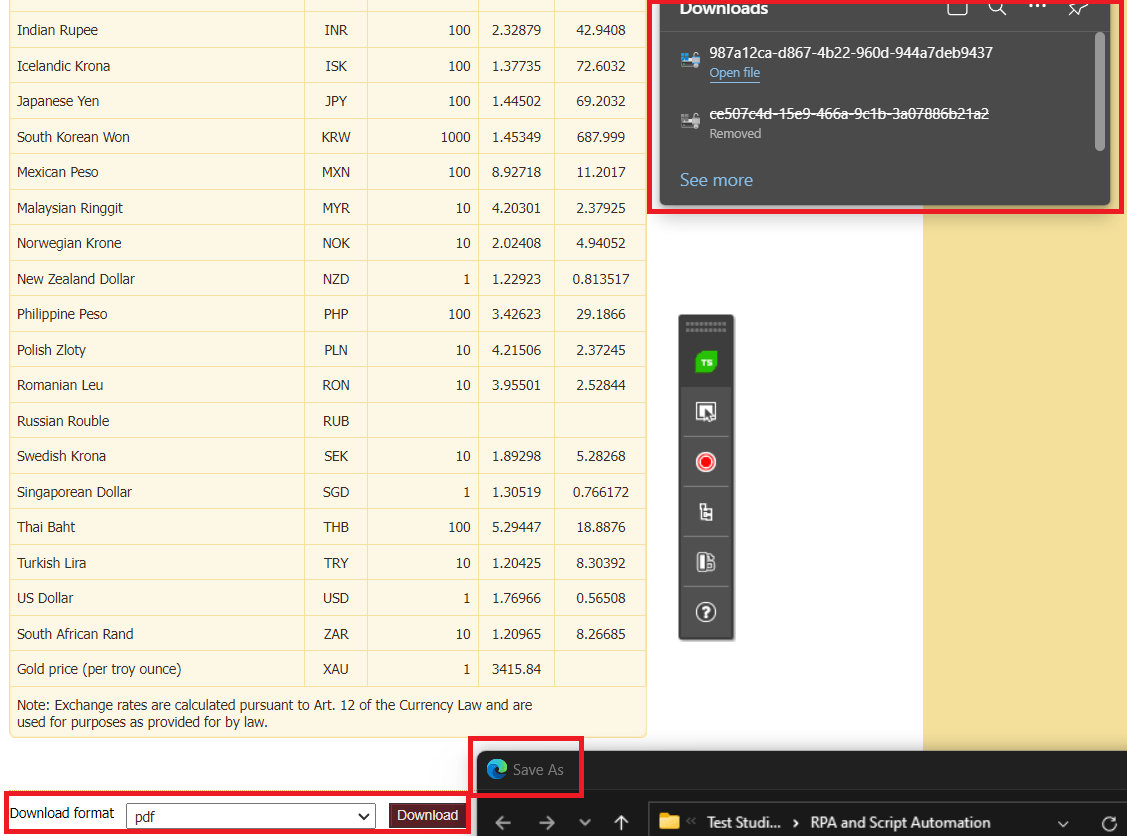This screenshot has height=836, width=1127.
Task: Click the Save As window title
Action: (538, 770)
